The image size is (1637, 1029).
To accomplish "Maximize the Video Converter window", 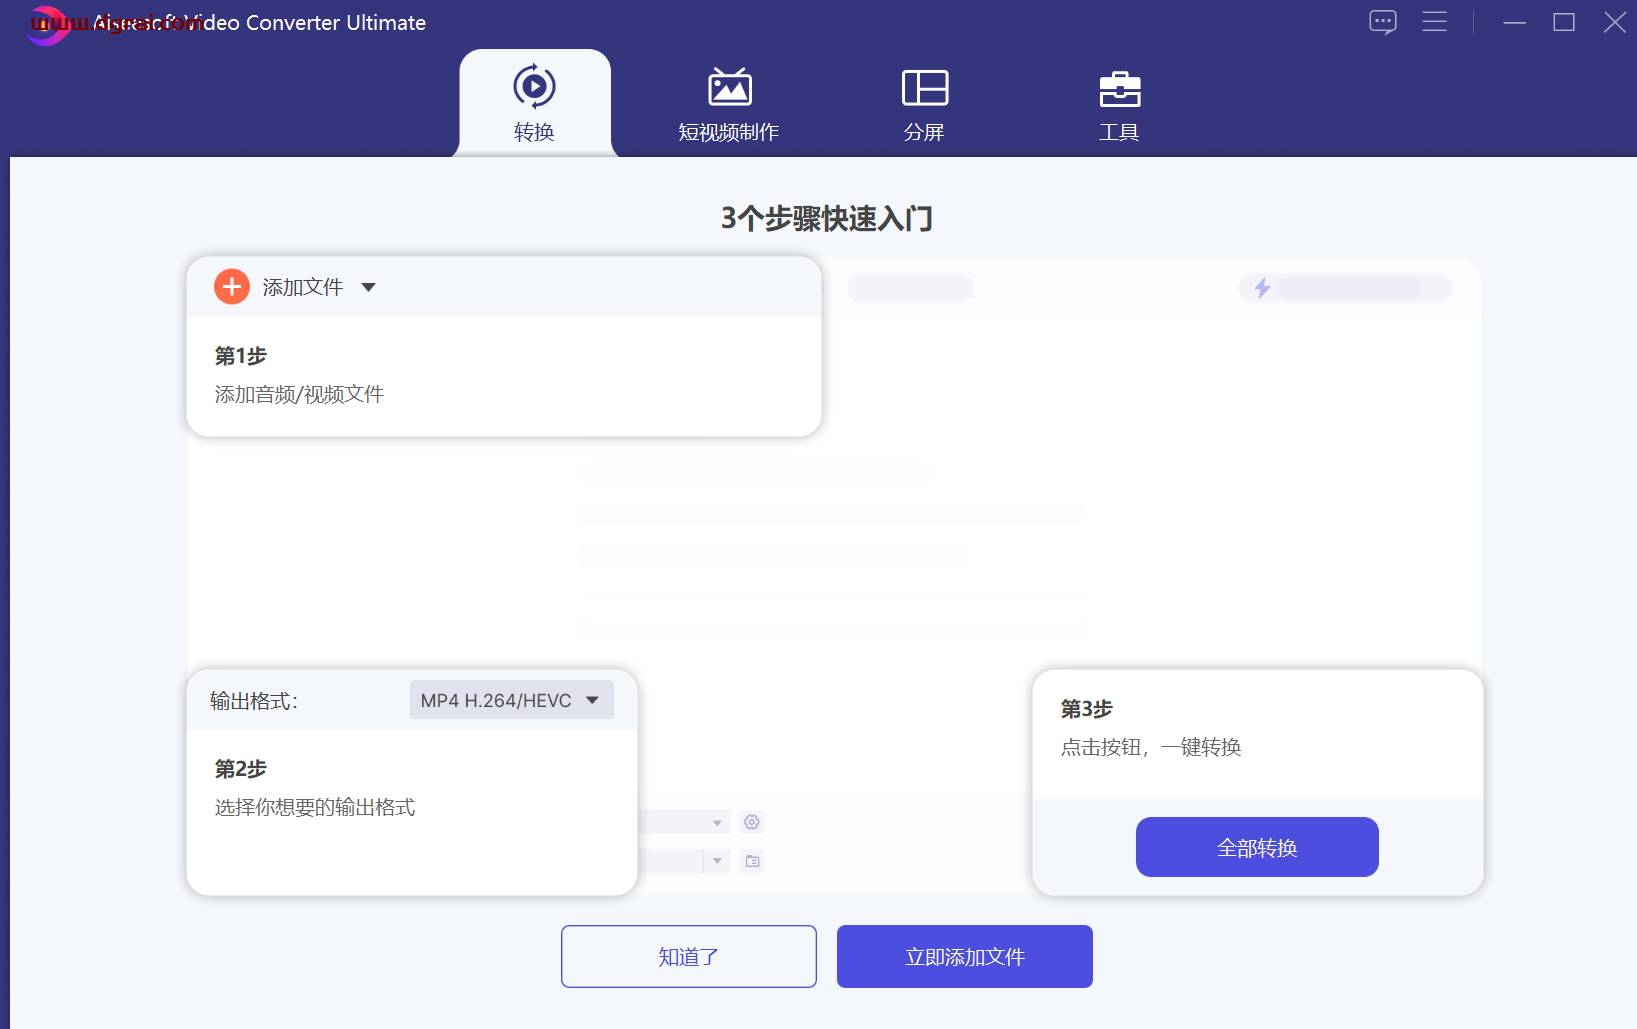I will point(1564,22).
